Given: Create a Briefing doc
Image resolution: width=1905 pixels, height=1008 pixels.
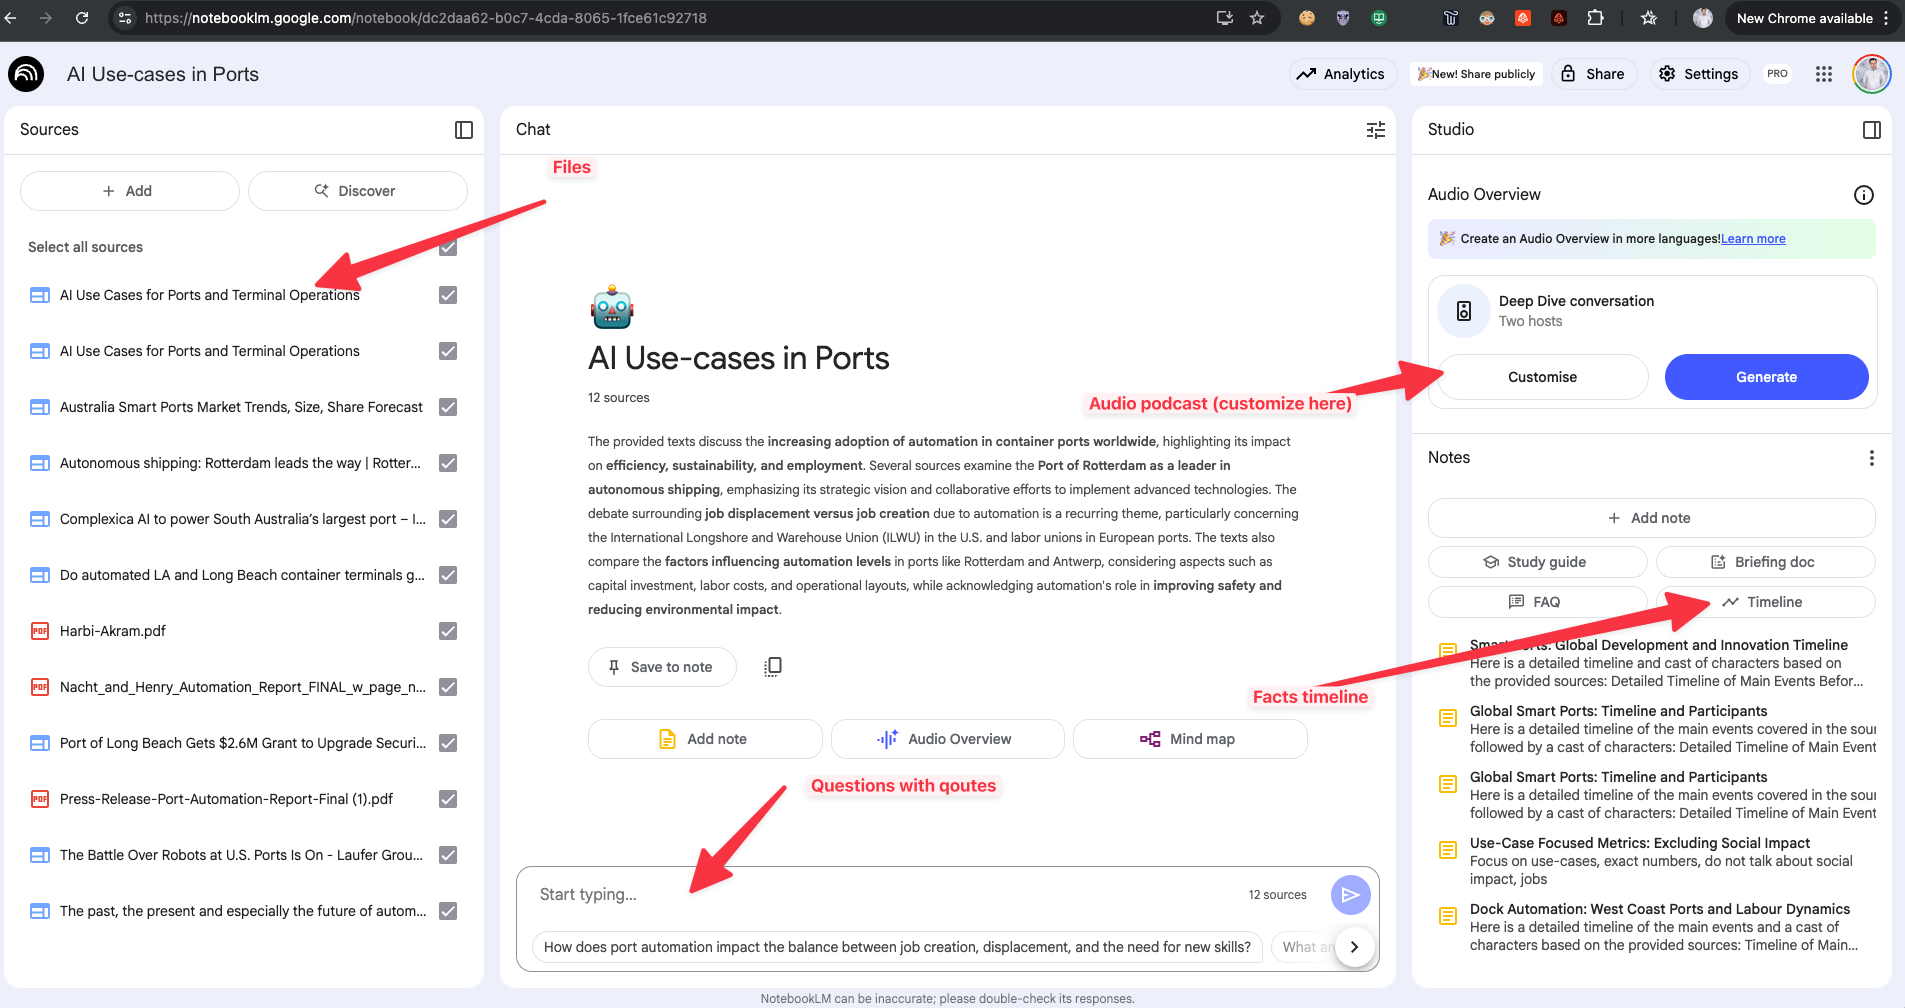Looking at the screenshot, I should (1765, 562).
